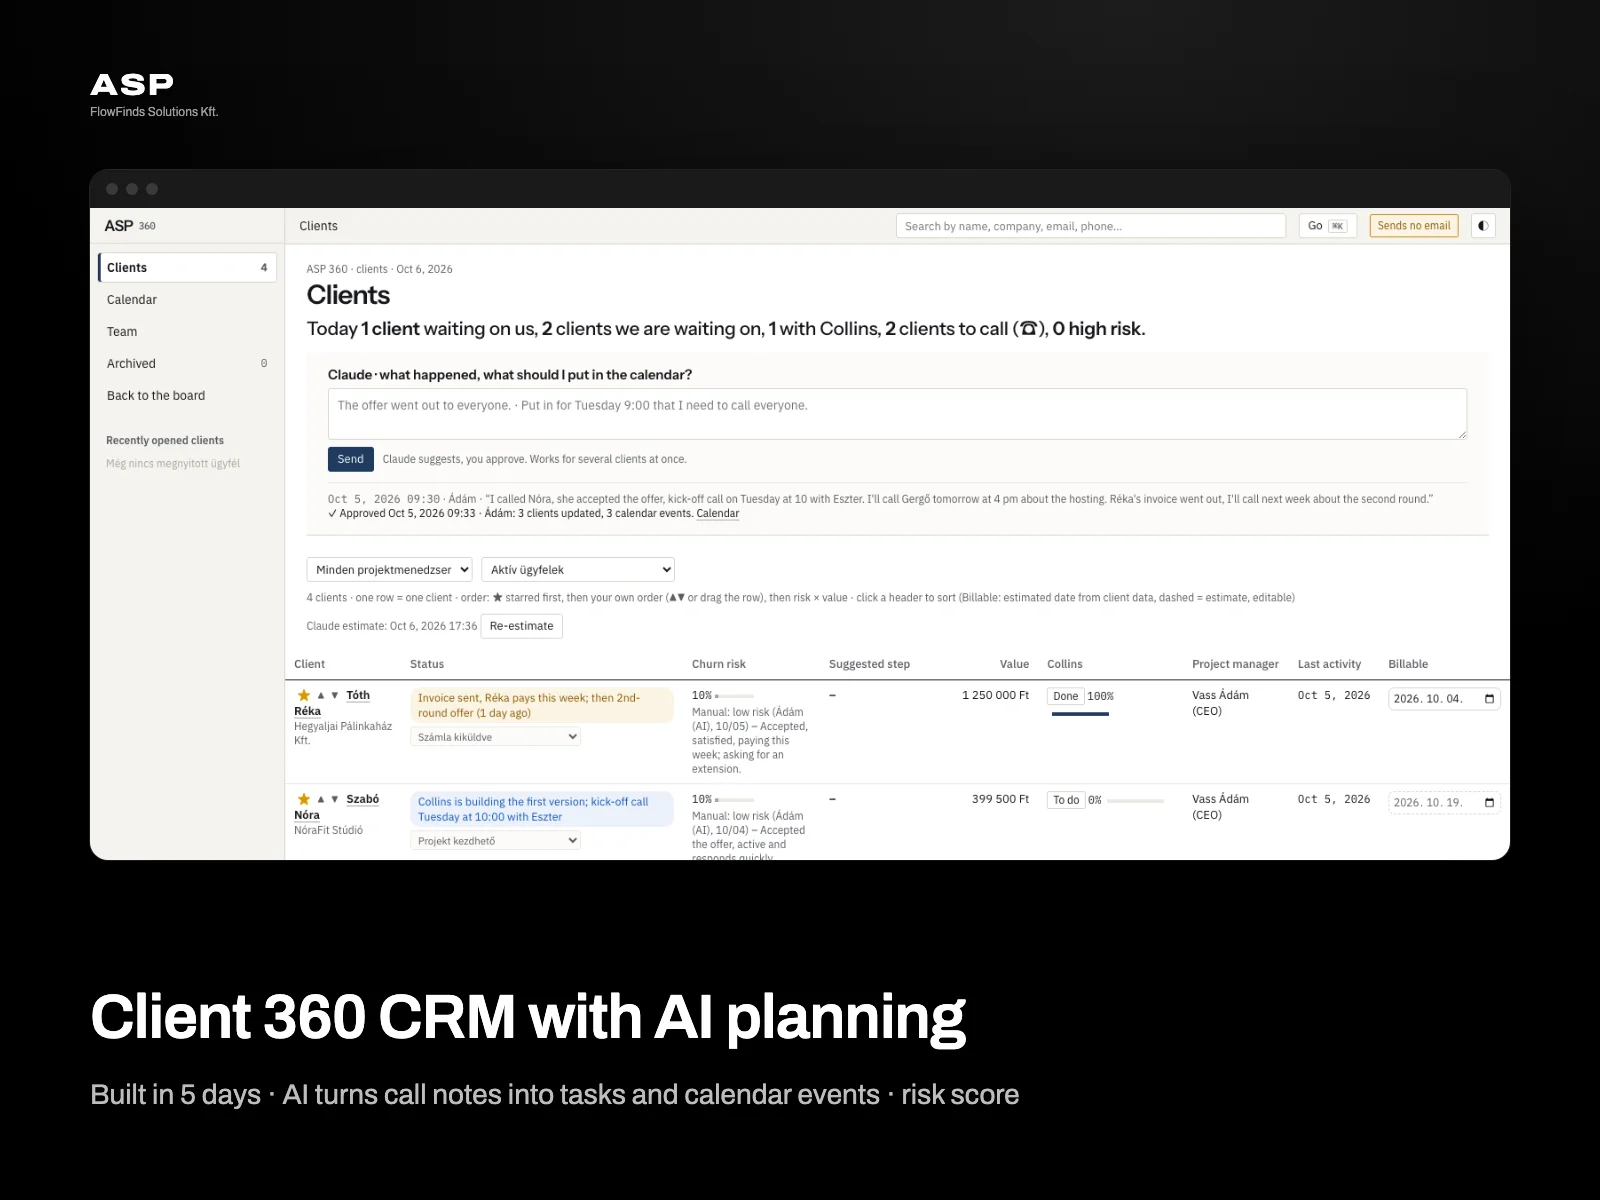
Task: Unstar the Tóth Réka client
Action: click(304, 695)
